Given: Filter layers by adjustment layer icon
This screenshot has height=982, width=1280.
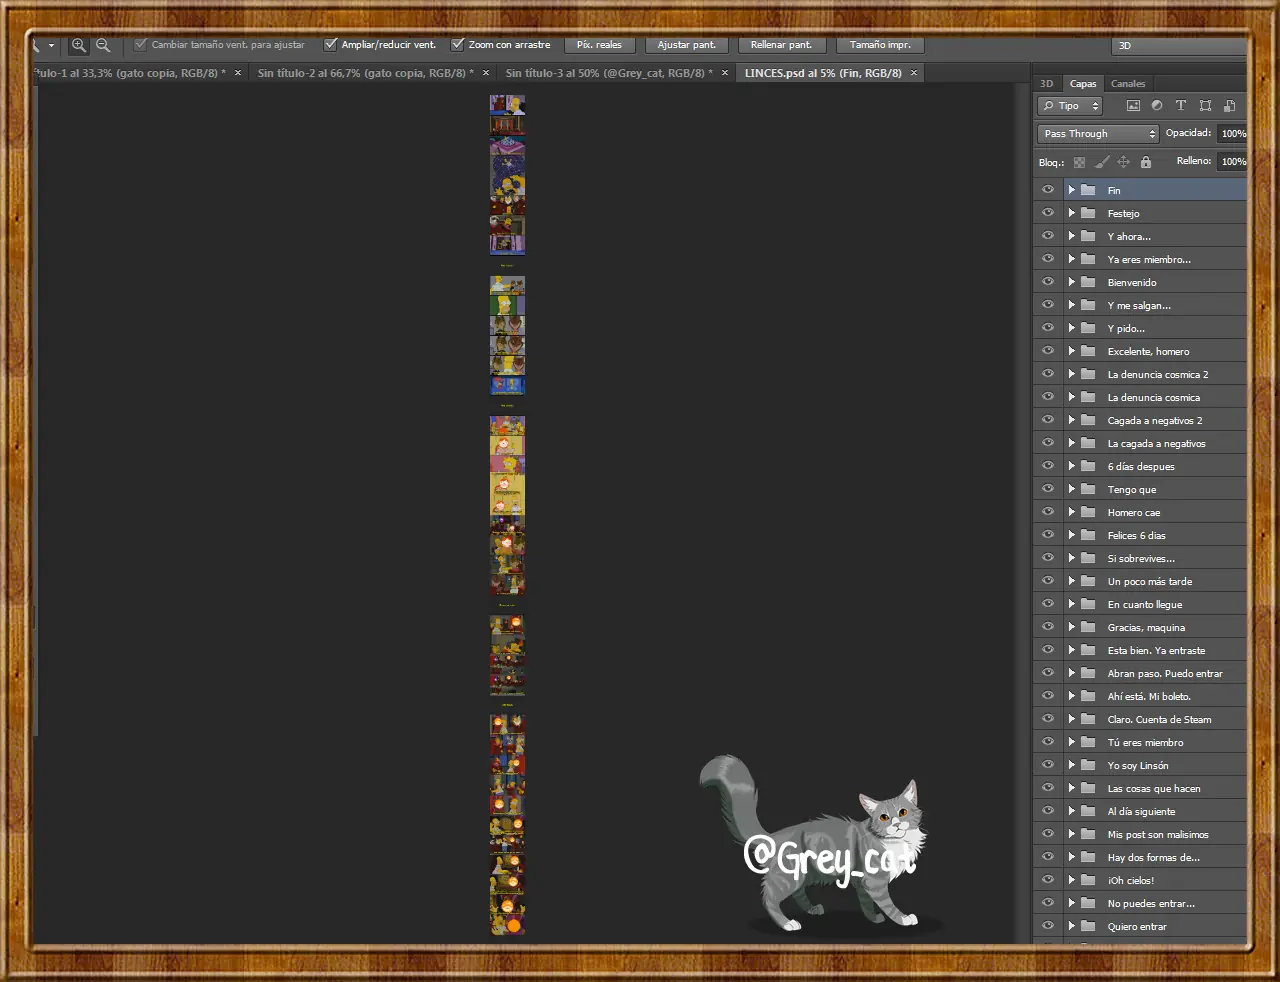Looking at the screenshot, I should coord(1157,105).
